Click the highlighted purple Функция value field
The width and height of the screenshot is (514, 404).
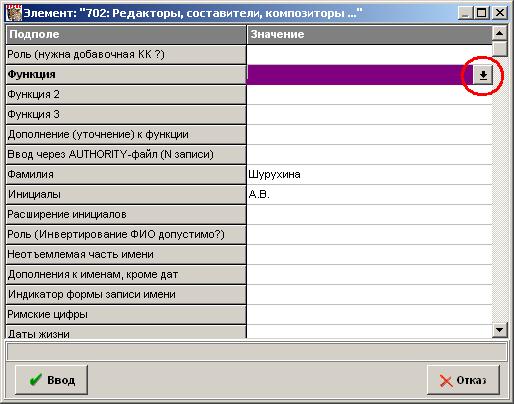tap(360, 75)
